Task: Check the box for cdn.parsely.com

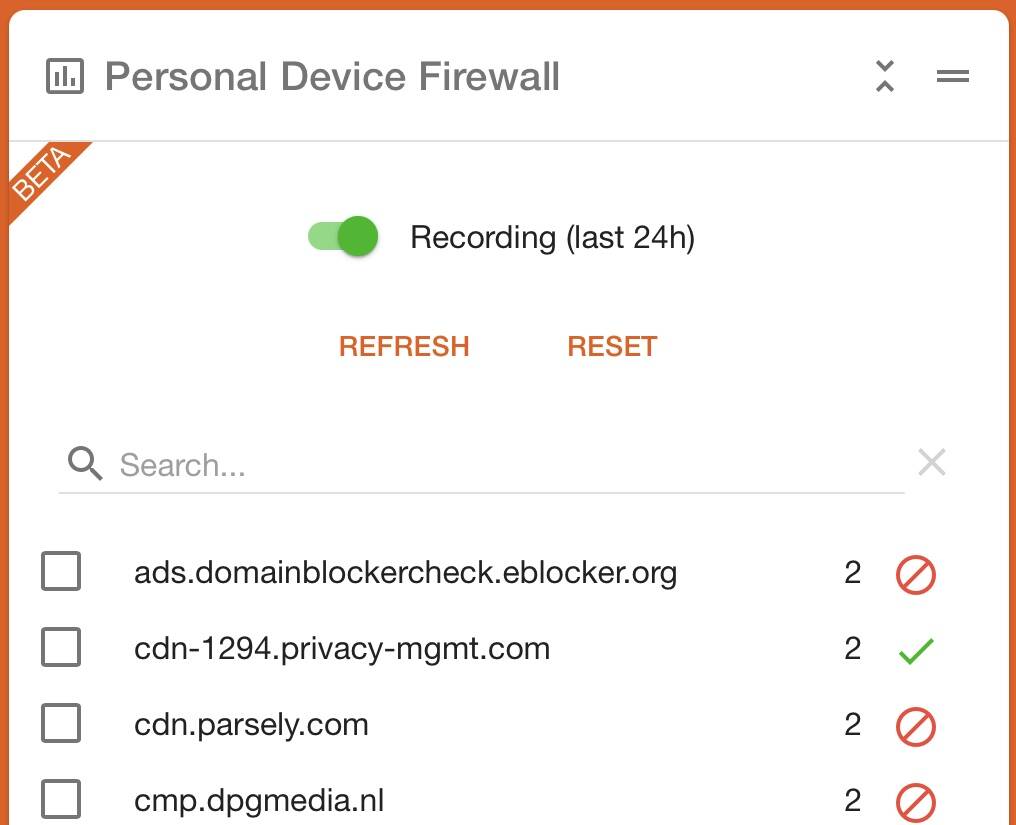Action: pos(61,723)
